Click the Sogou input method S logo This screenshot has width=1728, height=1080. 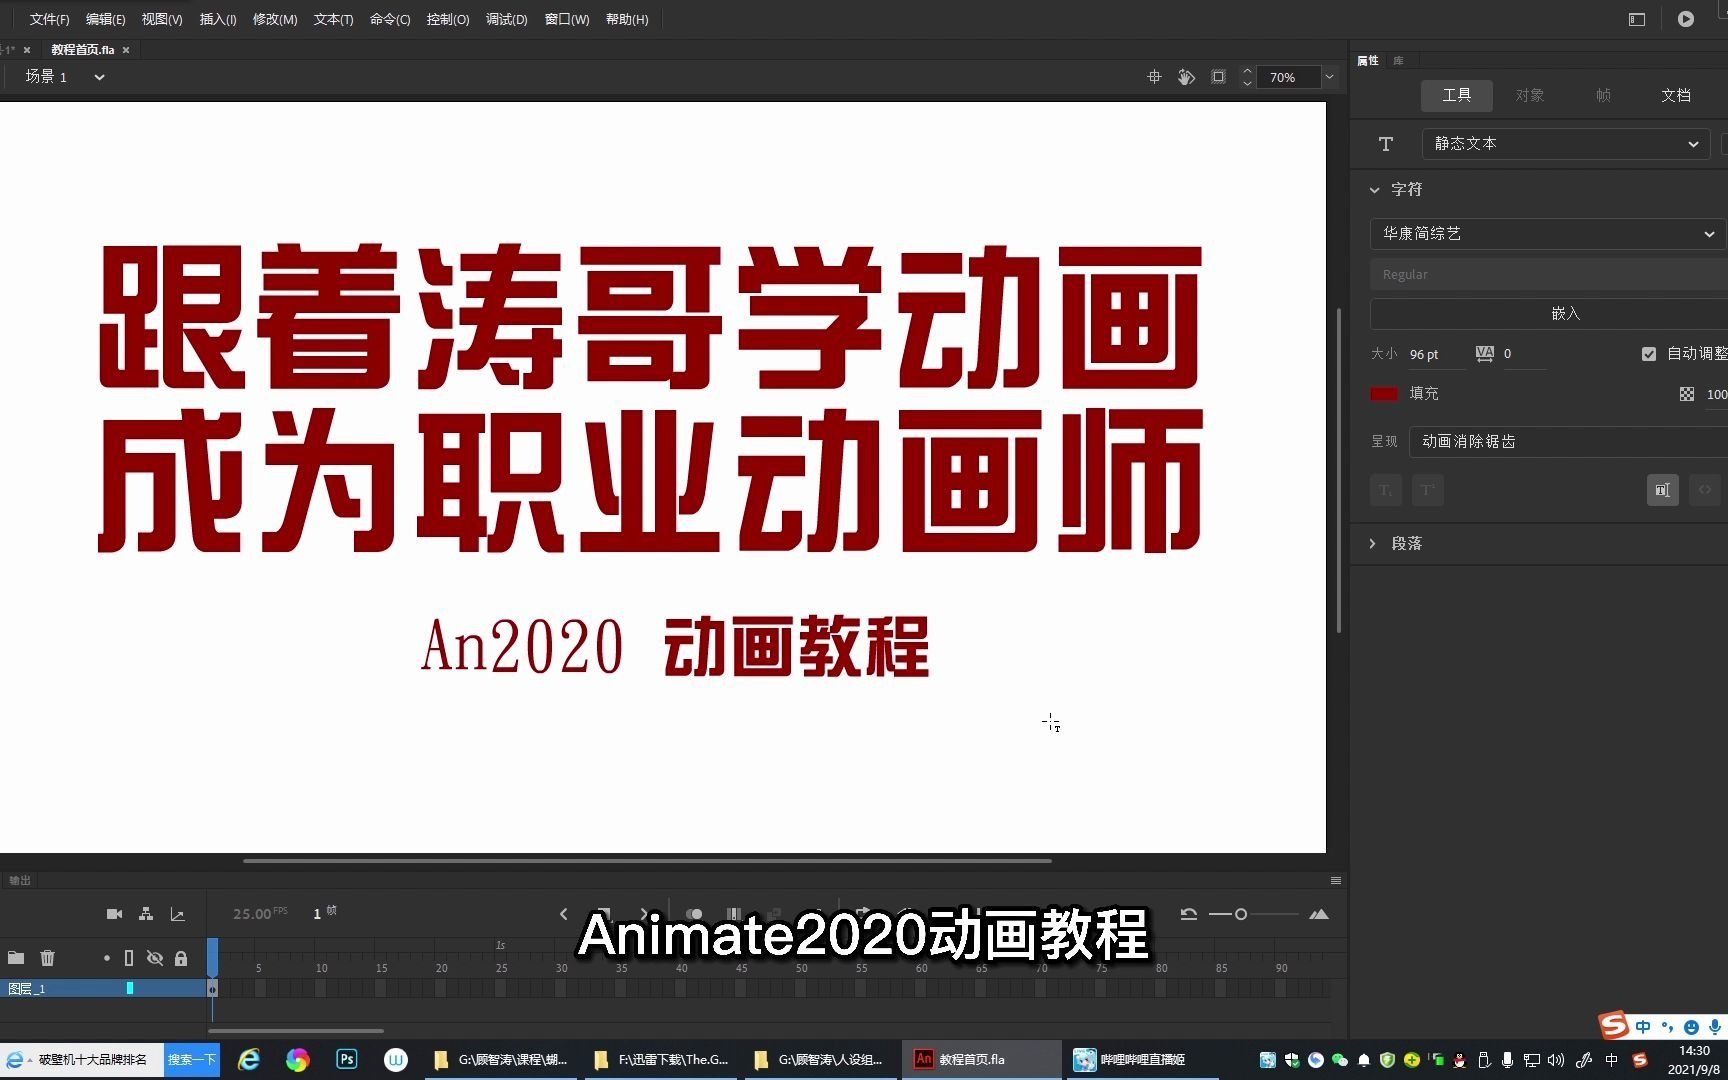tap(1613, 1025)
